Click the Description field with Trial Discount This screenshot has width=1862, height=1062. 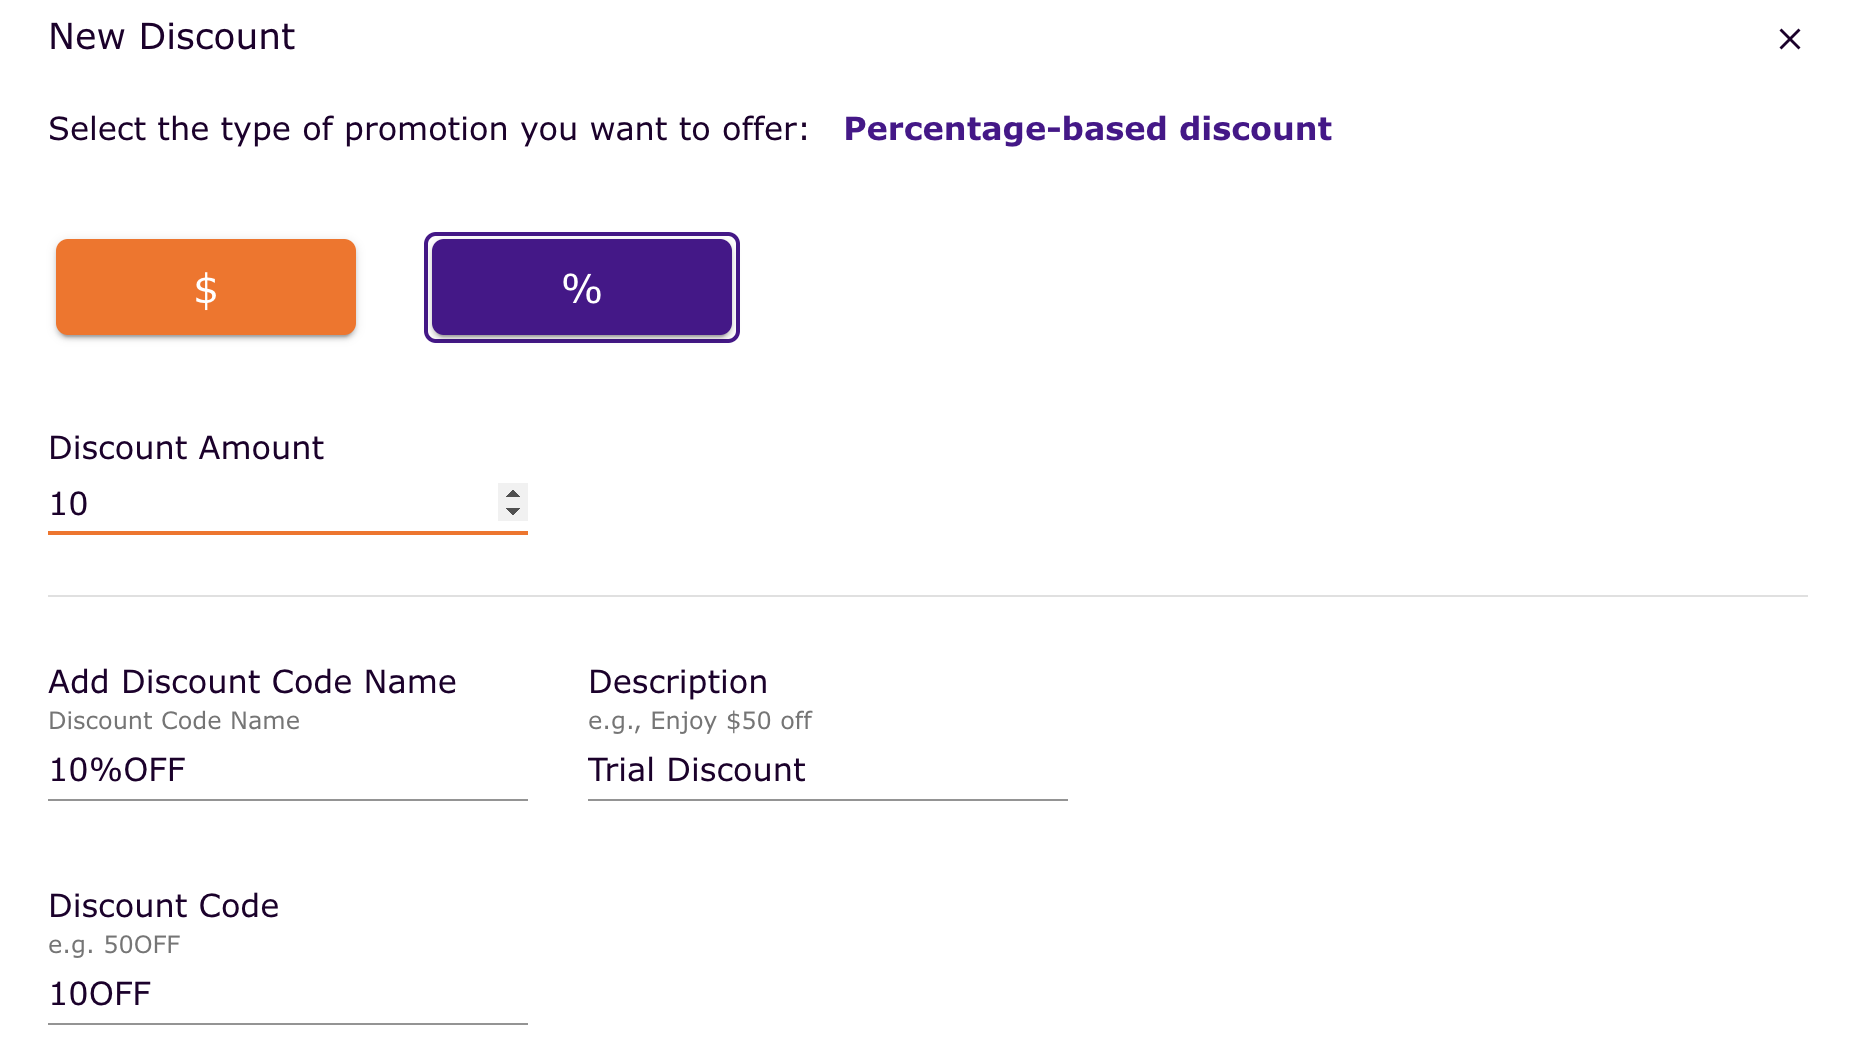[827, 770]
